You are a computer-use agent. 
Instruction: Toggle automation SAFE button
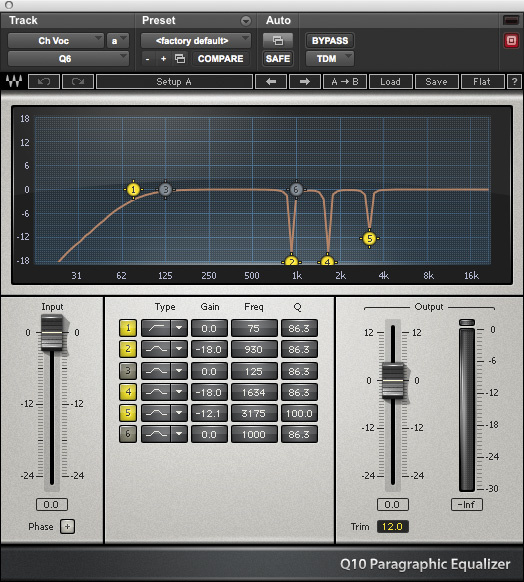click(x=278, y=59)
